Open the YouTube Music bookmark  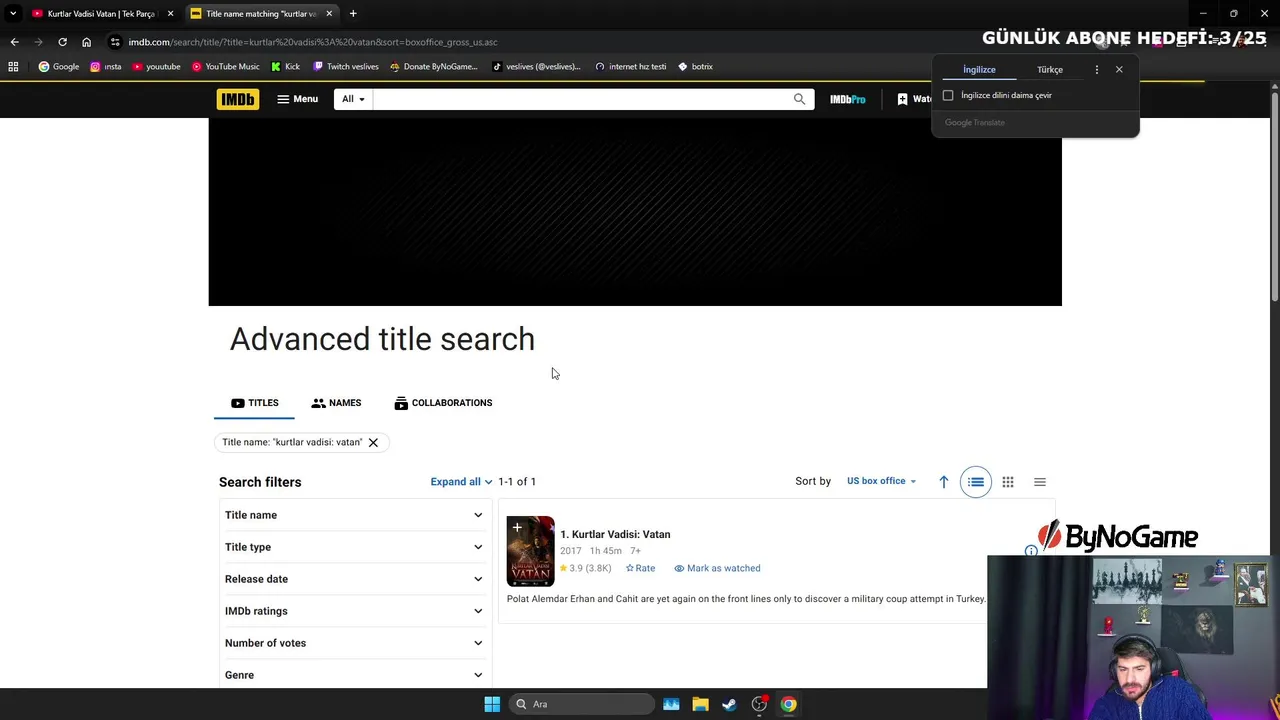coord(226,67)
